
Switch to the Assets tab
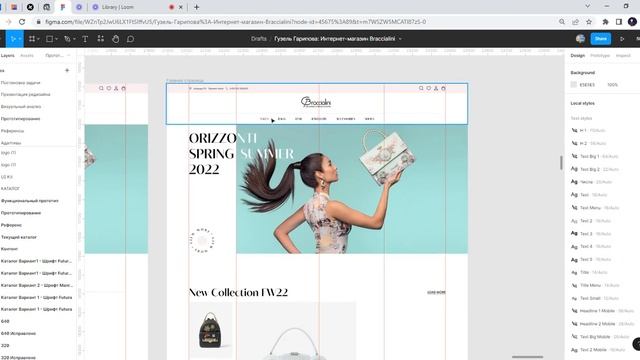tap(27, 55)
